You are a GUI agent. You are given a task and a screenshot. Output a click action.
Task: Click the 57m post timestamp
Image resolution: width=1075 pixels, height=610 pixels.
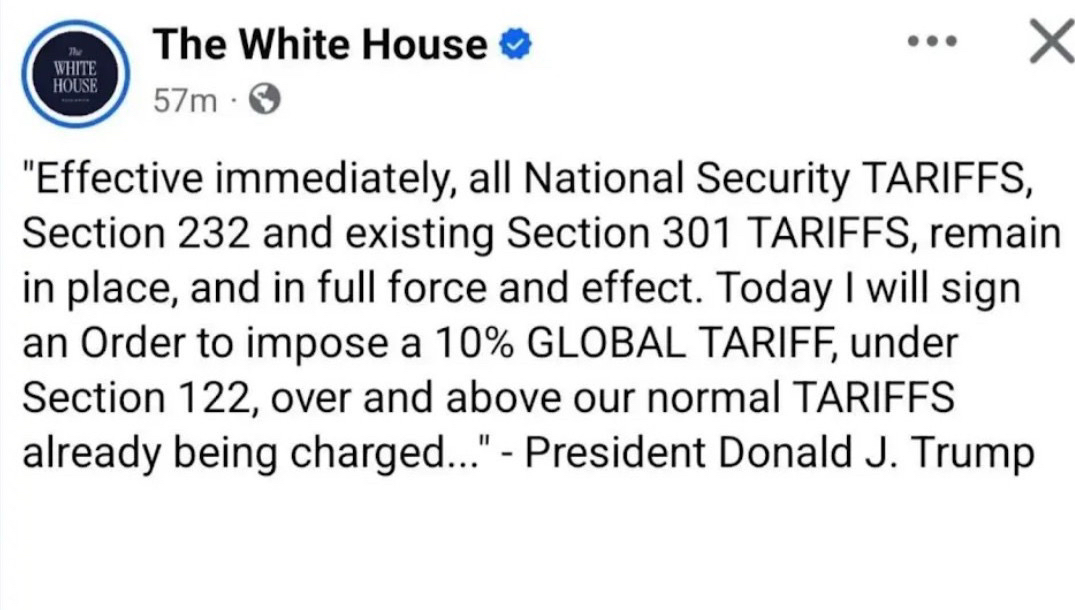pos(184,100)
